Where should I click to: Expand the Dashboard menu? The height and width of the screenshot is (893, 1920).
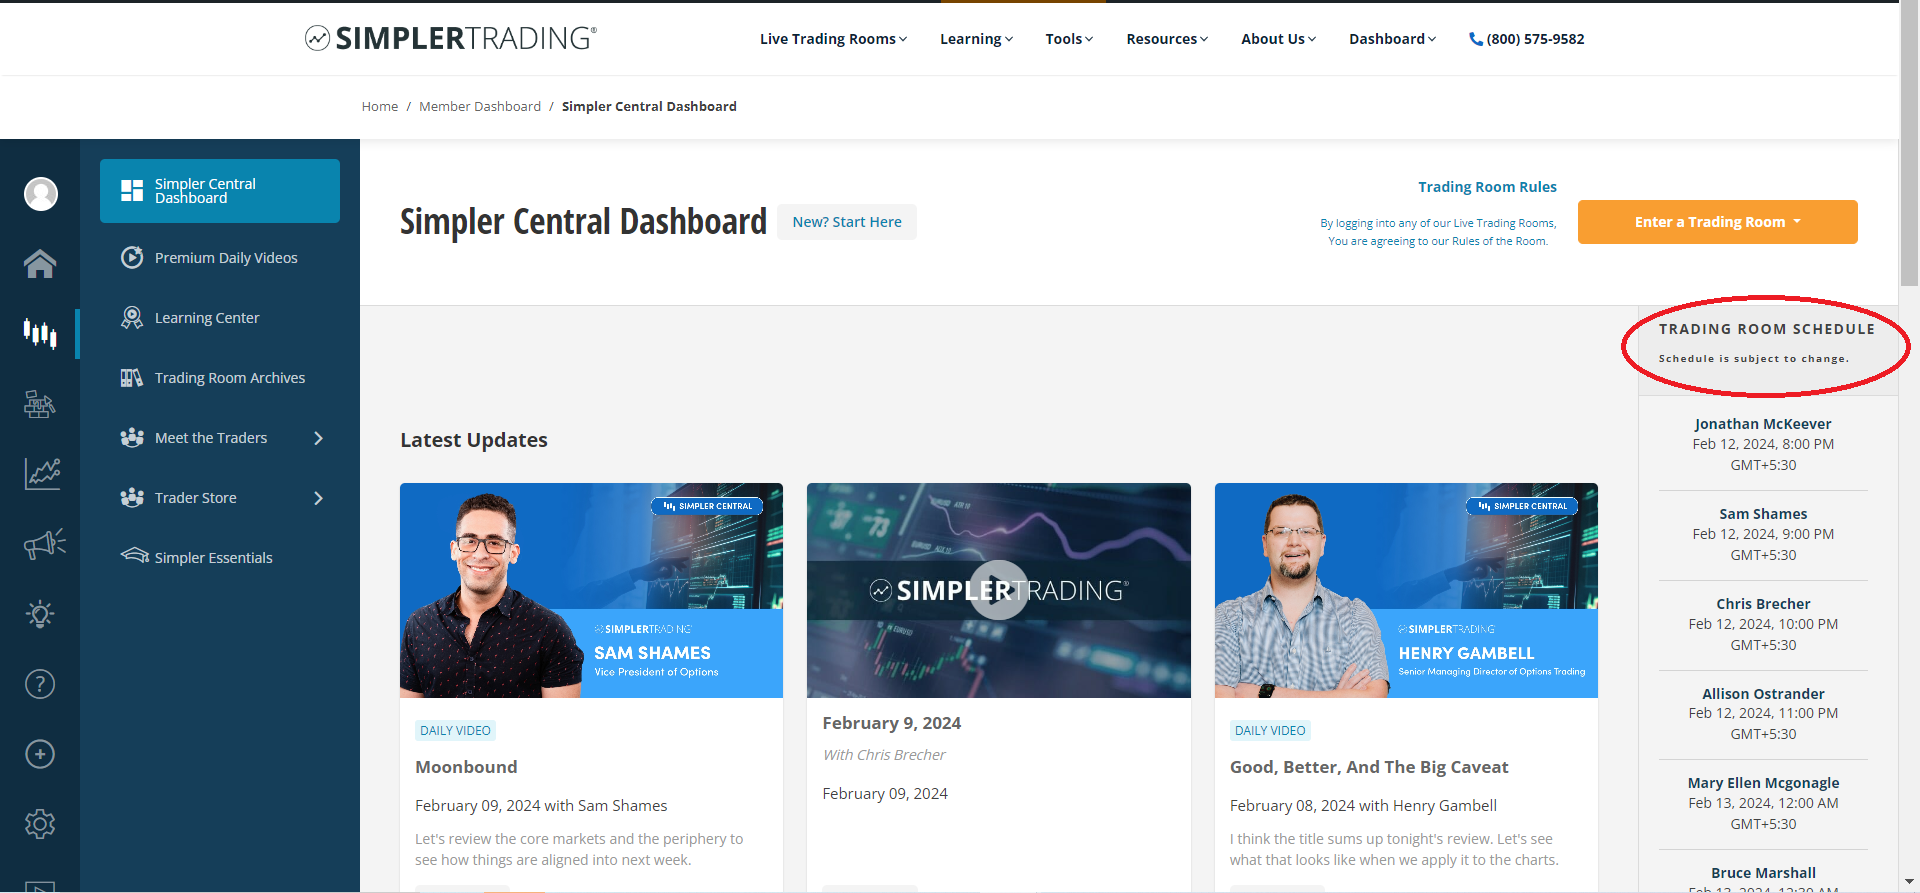(x=1392, y=39)
